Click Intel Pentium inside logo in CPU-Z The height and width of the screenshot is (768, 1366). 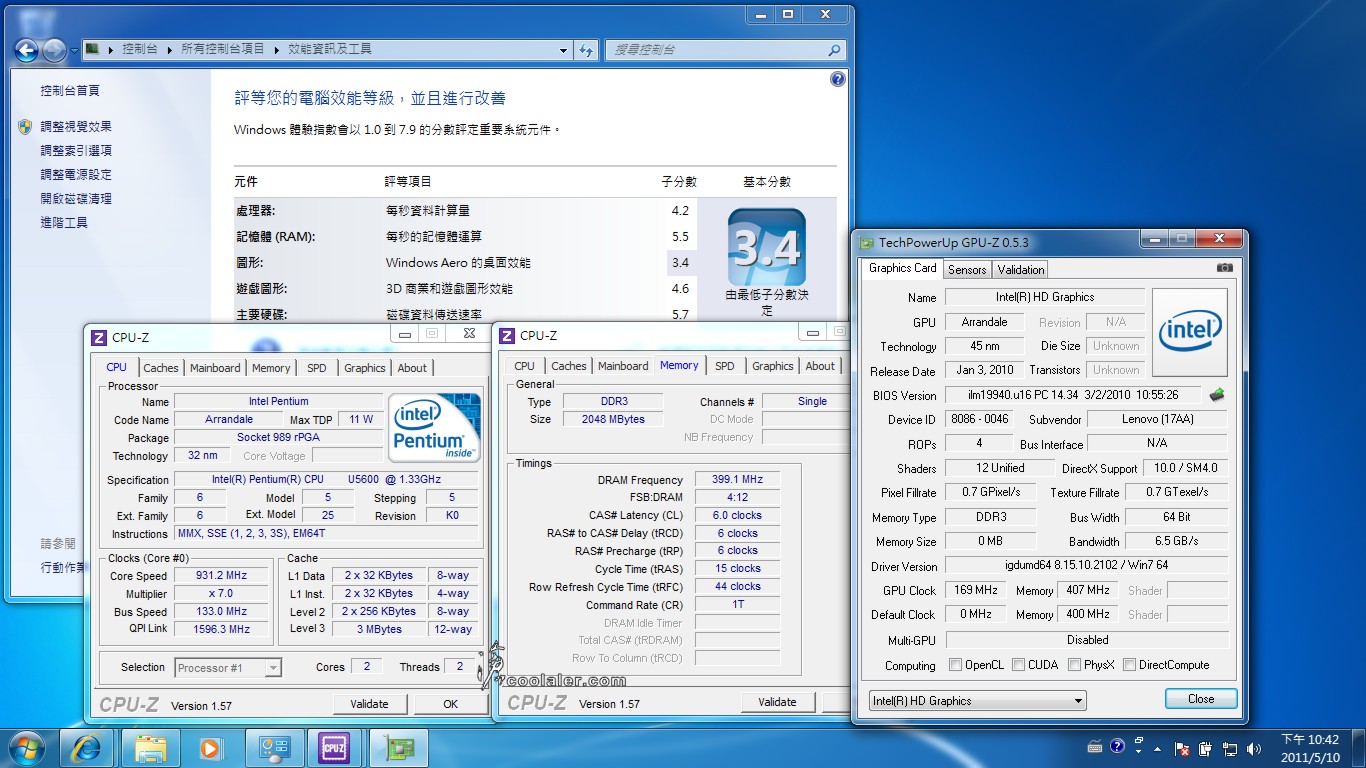(434, 428)
